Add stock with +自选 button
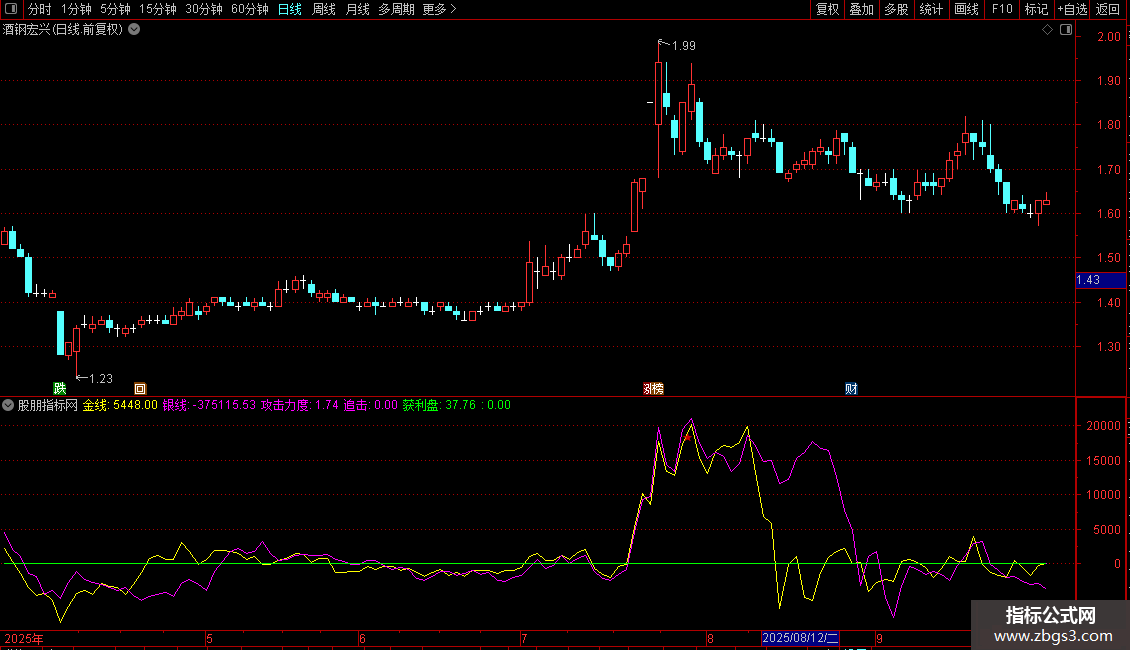This screenshot has width=1130, height=650. [x=1072, y=9]
